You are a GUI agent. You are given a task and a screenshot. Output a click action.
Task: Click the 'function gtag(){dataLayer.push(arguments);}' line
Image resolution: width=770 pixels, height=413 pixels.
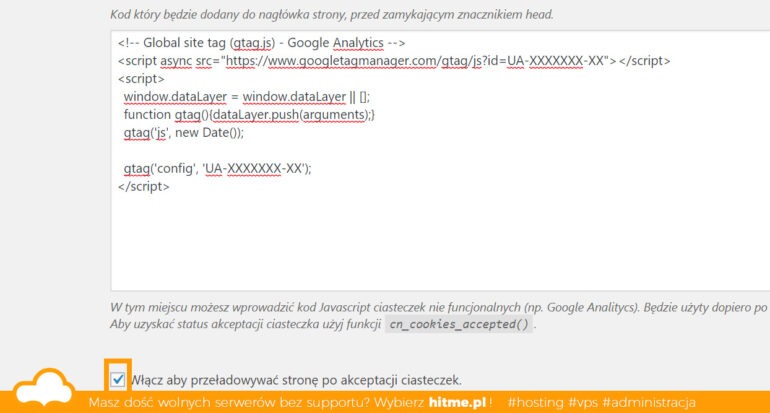tap(249, 115)
